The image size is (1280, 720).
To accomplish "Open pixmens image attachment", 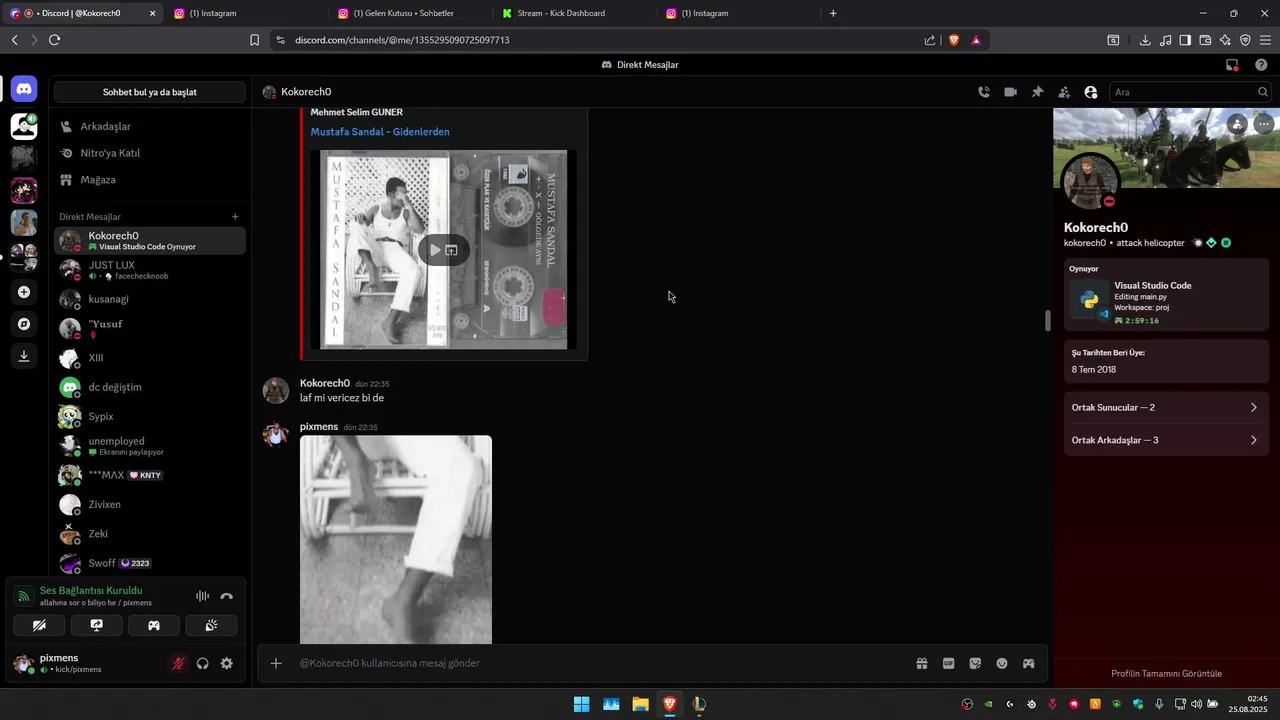I will coord(396,540).
